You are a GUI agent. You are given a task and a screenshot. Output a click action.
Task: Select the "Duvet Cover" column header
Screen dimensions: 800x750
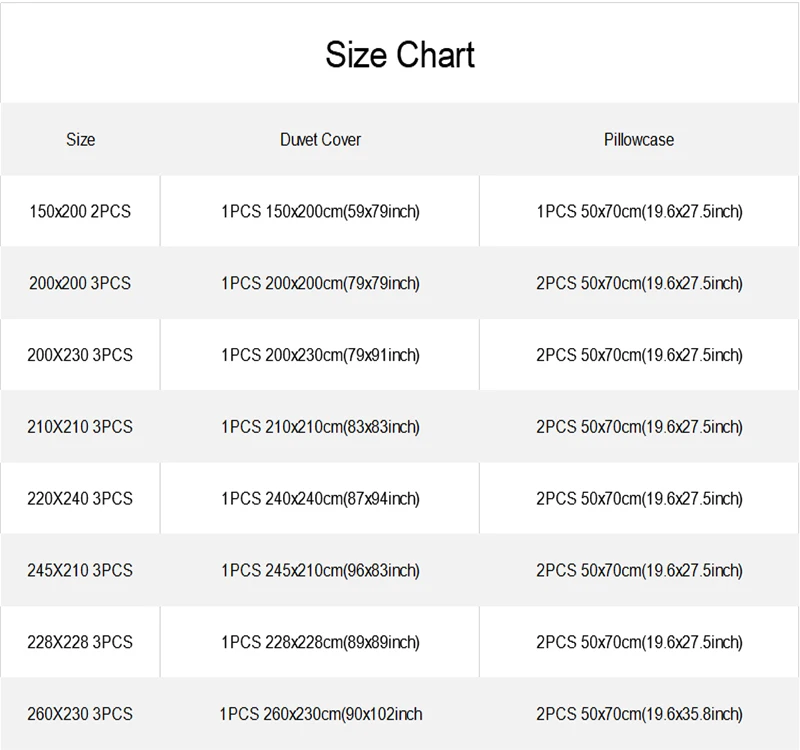320,140
